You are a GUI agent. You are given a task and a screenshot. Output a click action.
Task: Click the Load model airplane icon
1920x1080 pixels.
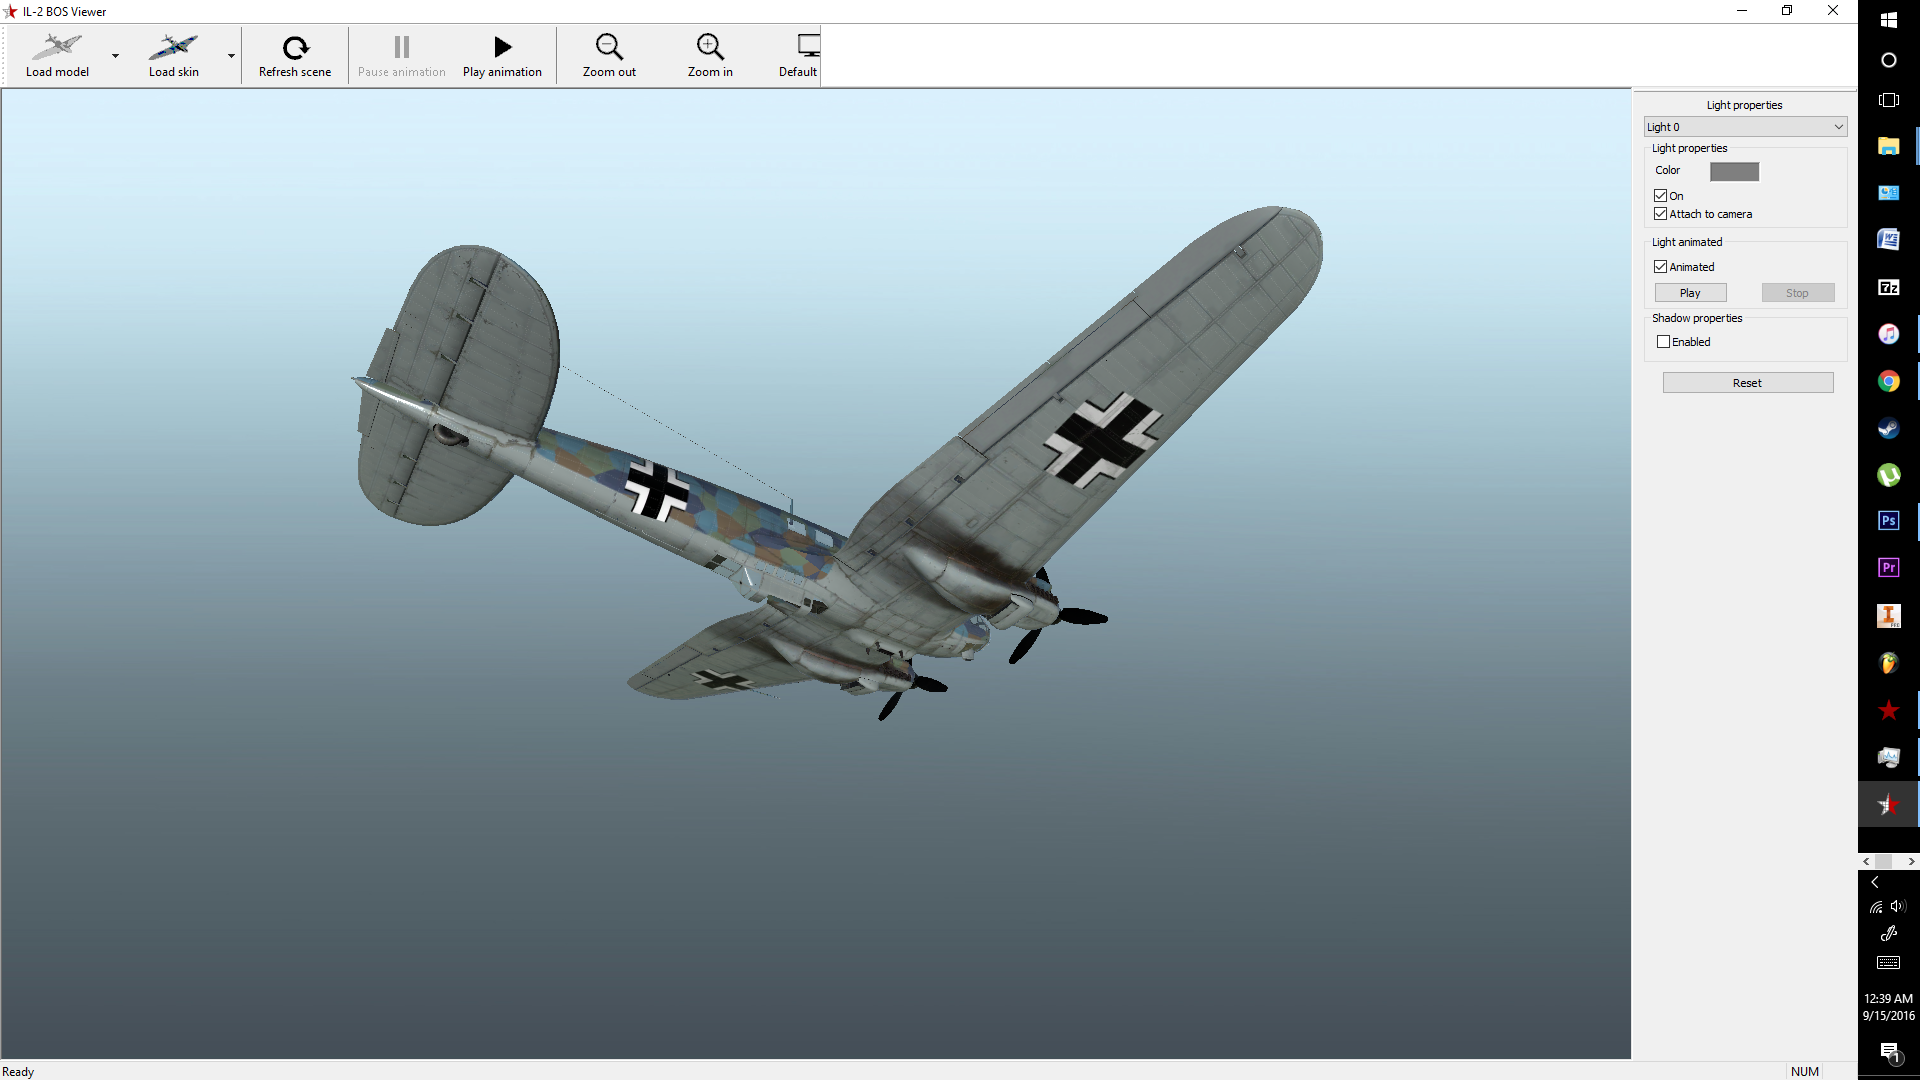coord(57,46)
